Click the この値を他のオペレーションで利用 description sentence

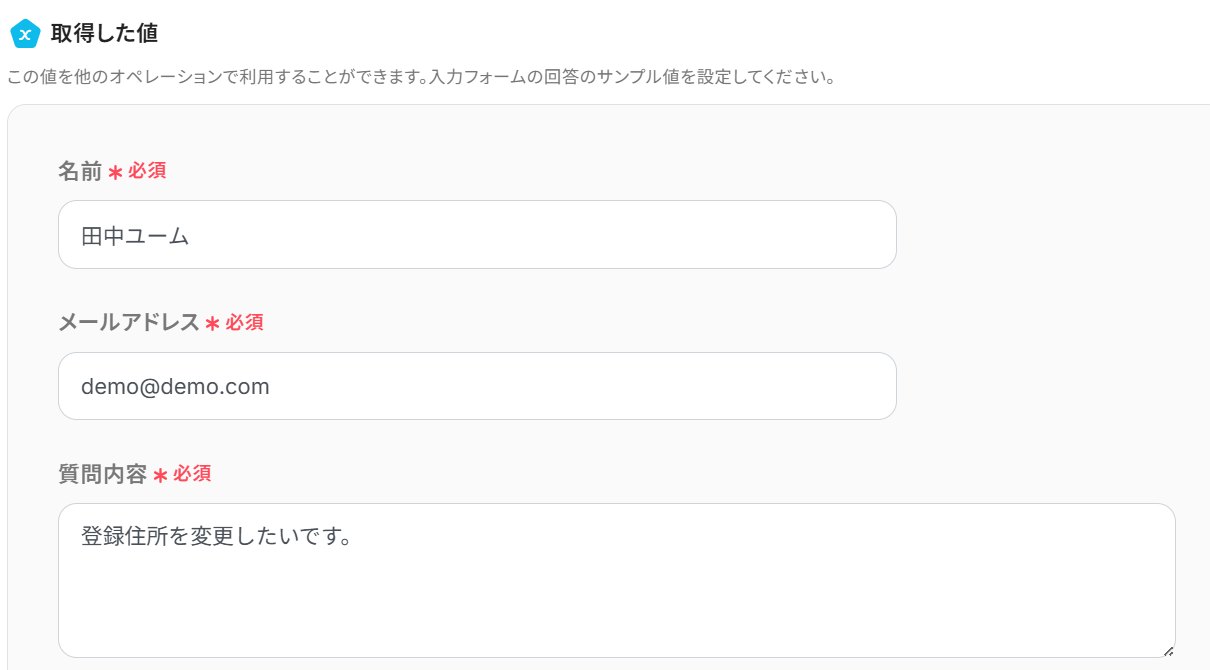pos(216,77)
